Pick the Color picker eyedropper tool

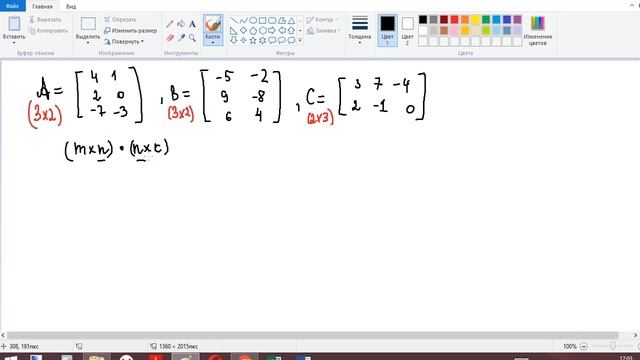(181, 38)
